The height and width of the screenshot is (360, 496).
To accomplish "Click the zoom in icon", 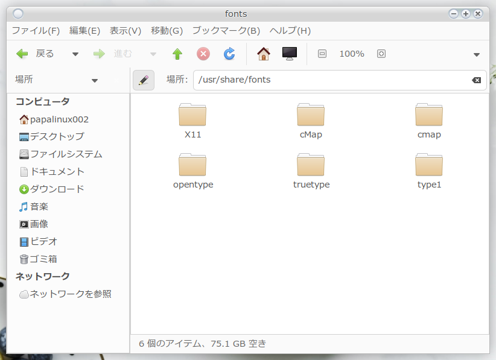I will click(381, 54).
